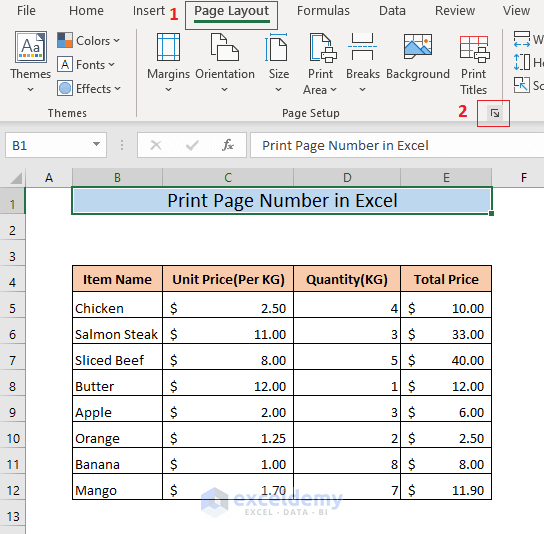Select the 'Mango' cell
This screenshot has height=534, width=544.
click(x=117, y=487)
